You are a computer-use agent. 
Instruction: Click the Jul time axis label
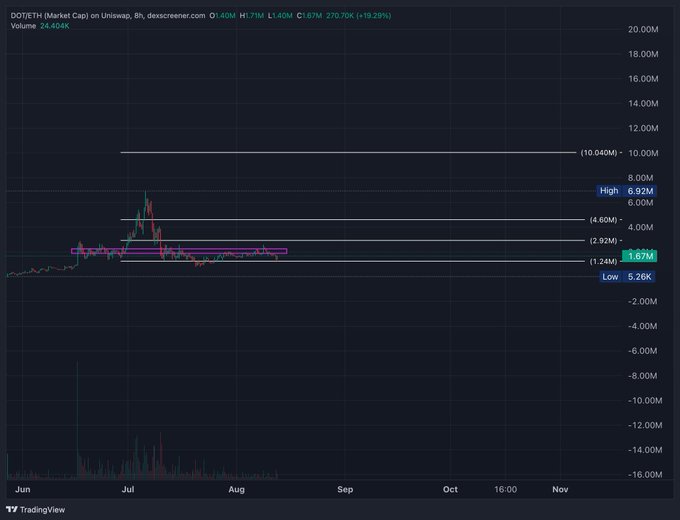point(128,489)
